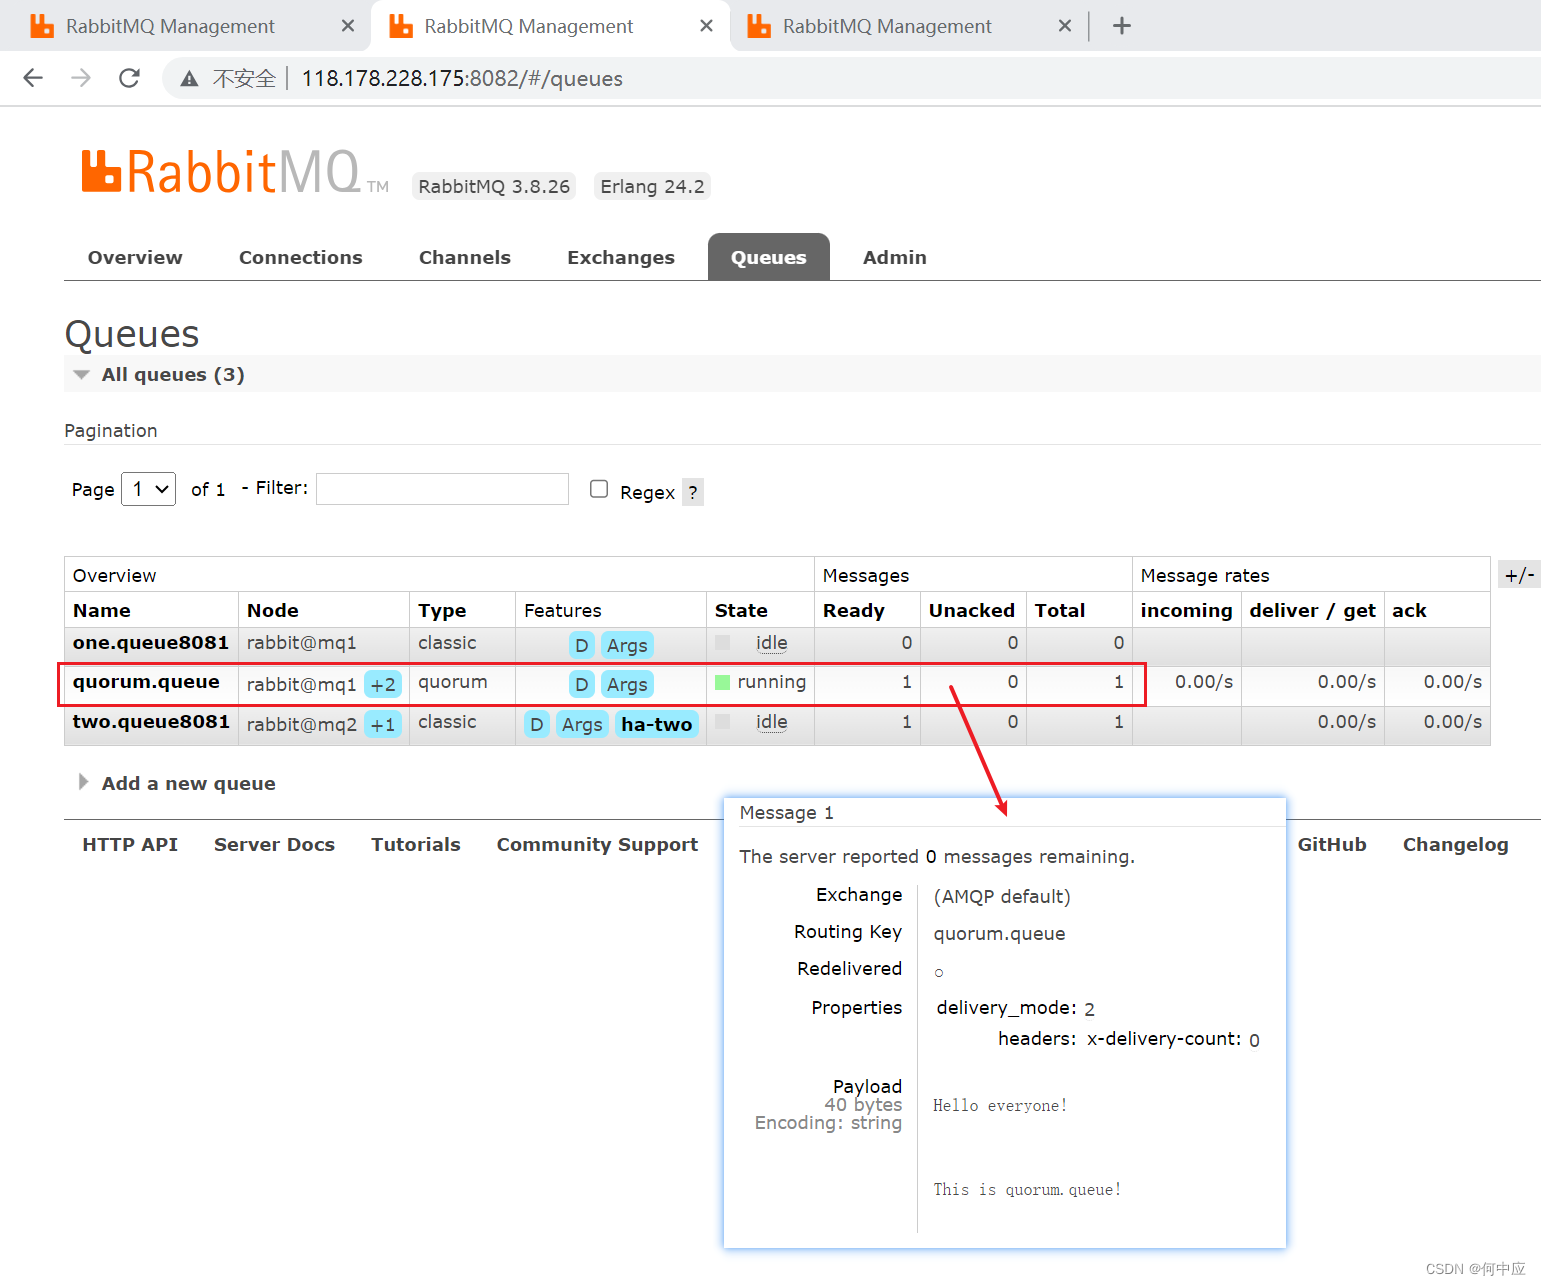Open the two.queue8081 queue link
This screenshot has height=1285, width=1541.
tap(151, 721)
